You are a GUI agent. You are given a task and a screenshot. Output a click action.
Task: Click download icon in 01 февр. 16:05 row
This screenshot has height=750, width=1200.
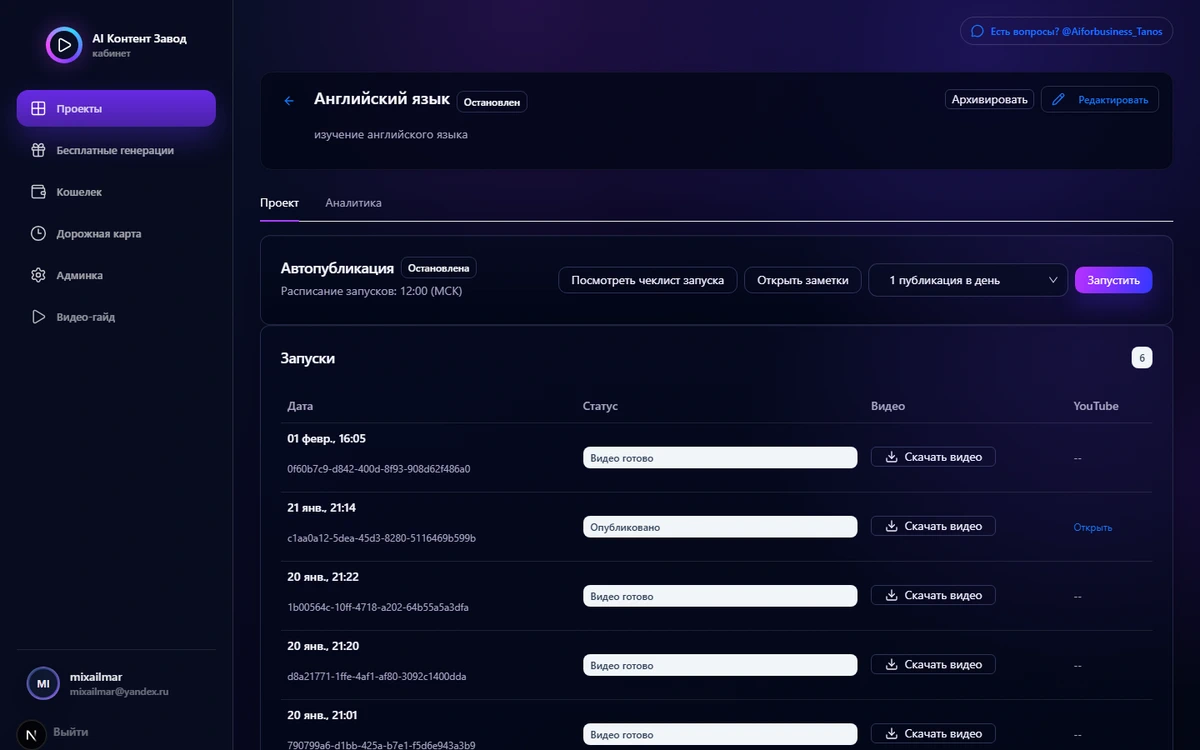tap(891, 457)
